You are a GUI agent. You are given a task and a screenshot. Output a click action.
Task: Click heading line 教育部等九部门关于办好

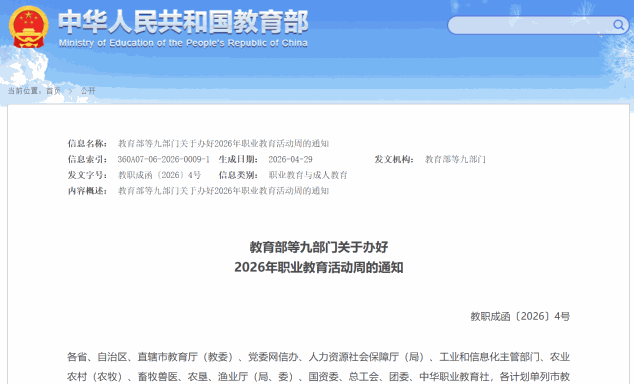(x=319, y=247)
